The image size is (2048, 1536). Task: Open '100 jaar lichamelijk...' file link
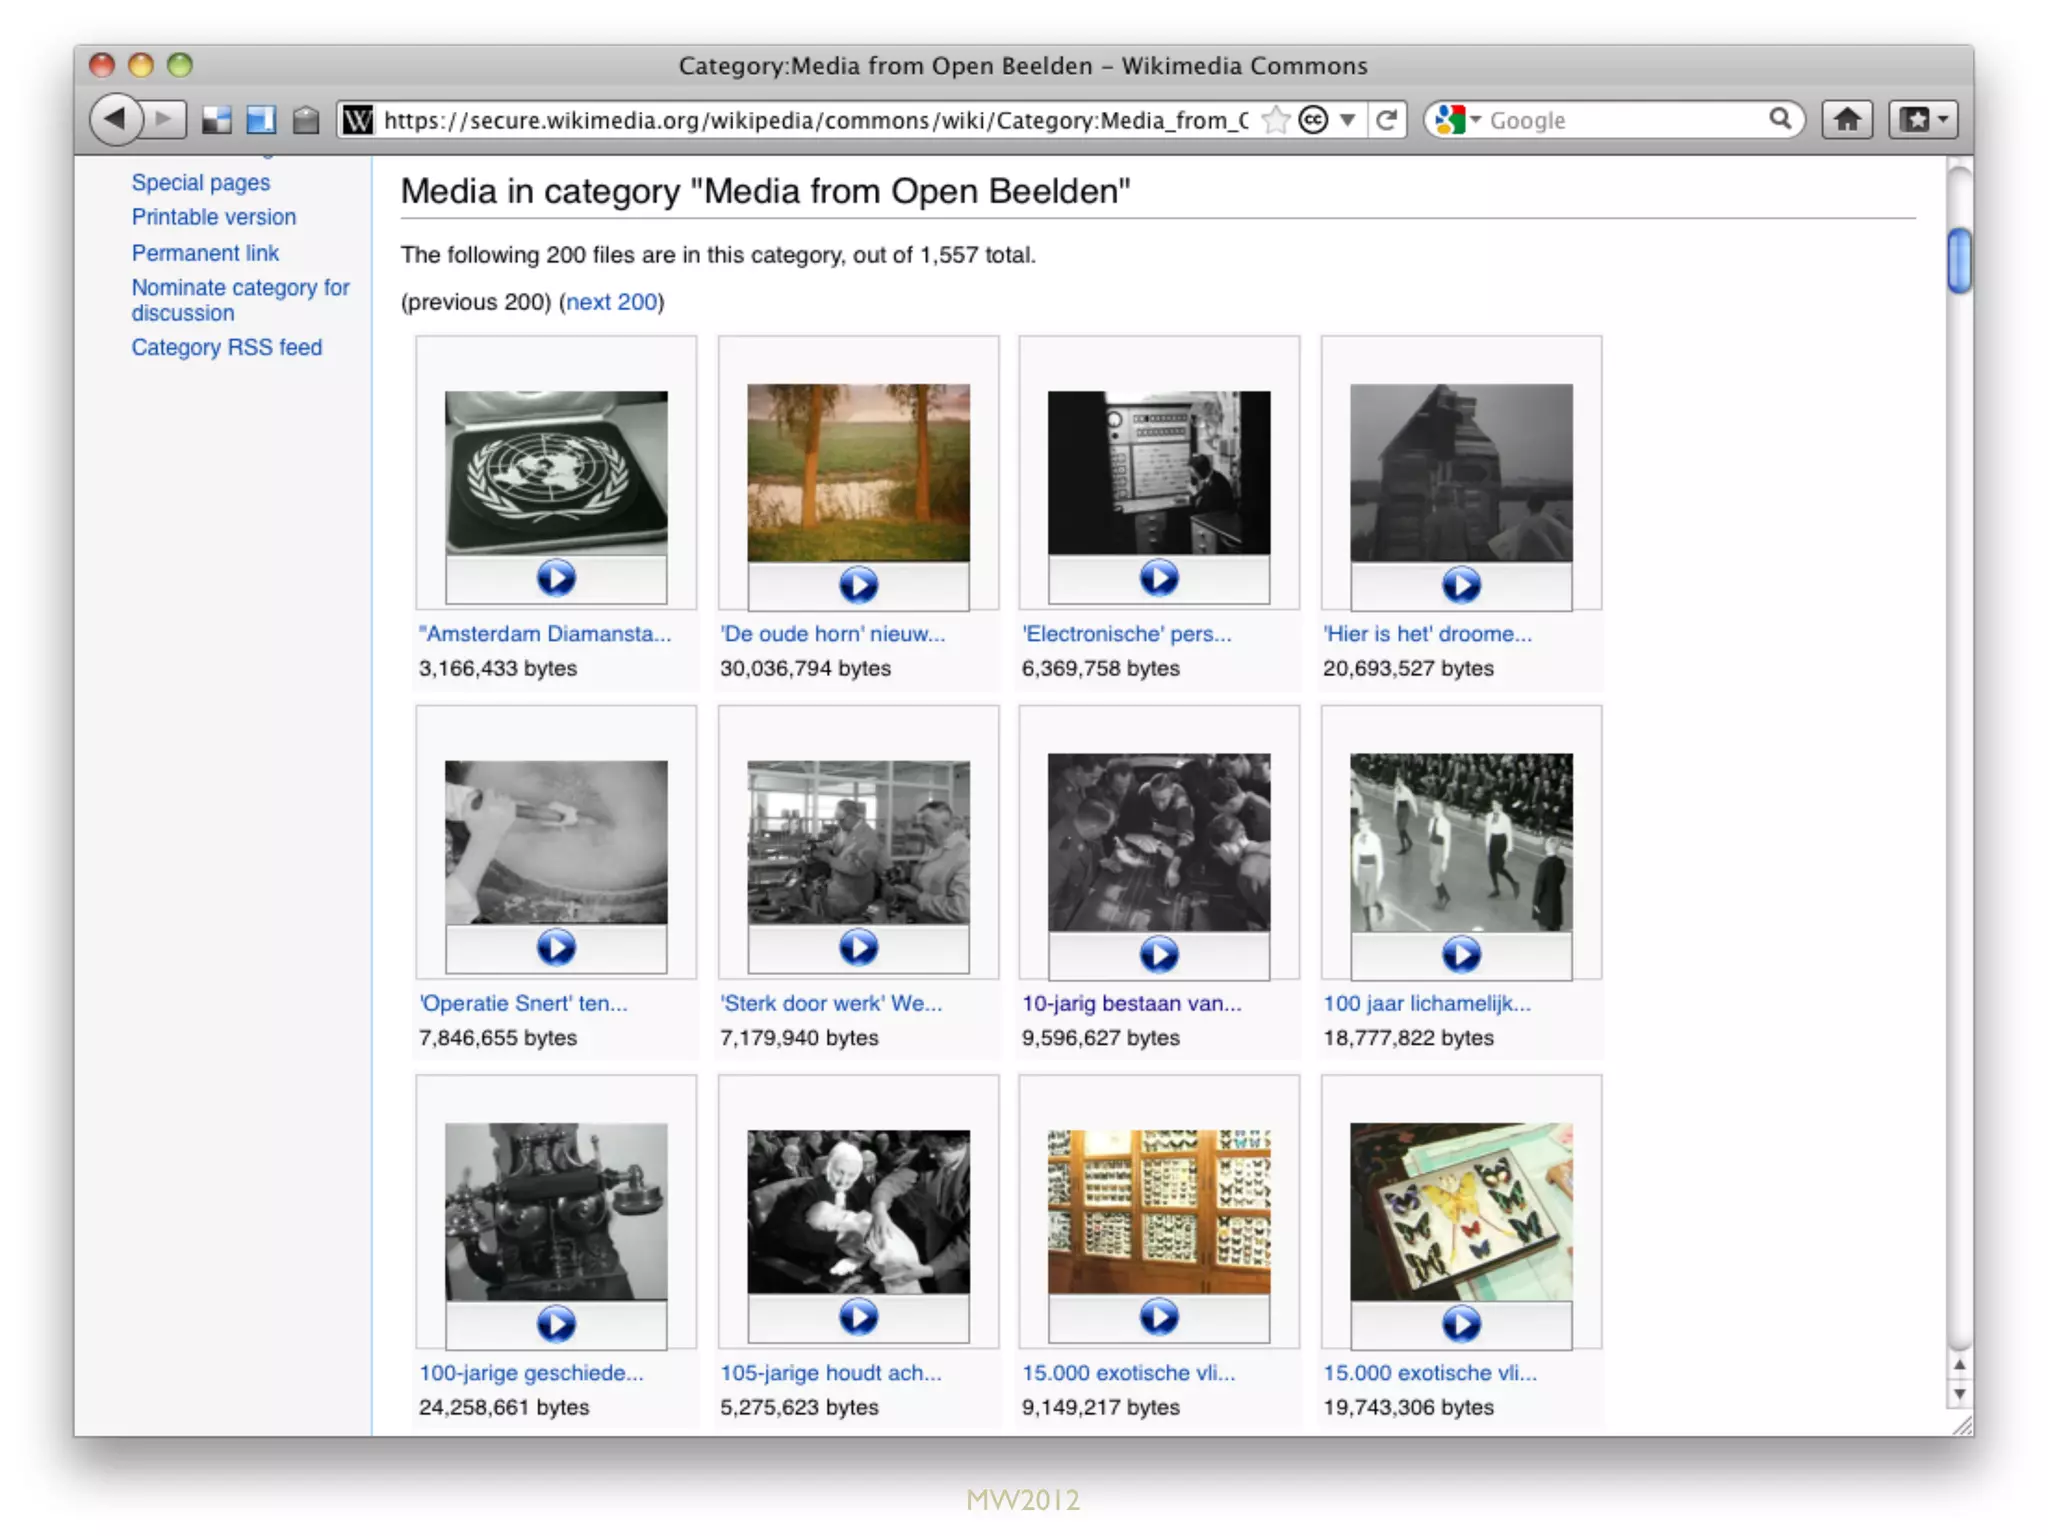pyautogui.click(x=1426, y=1003)
